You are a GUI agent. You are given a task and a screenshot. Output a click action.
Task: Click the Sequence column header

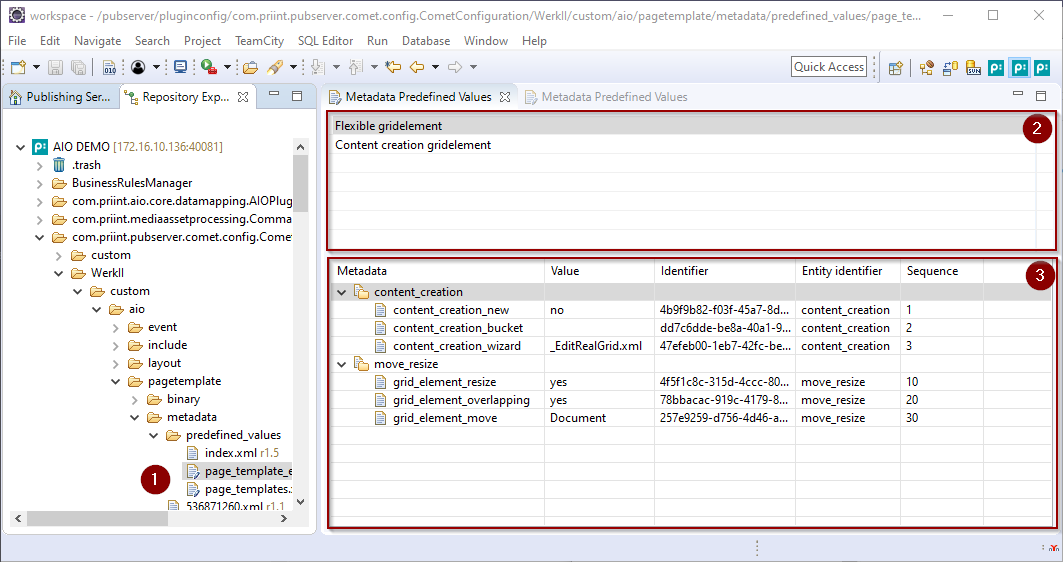[932, 271]
